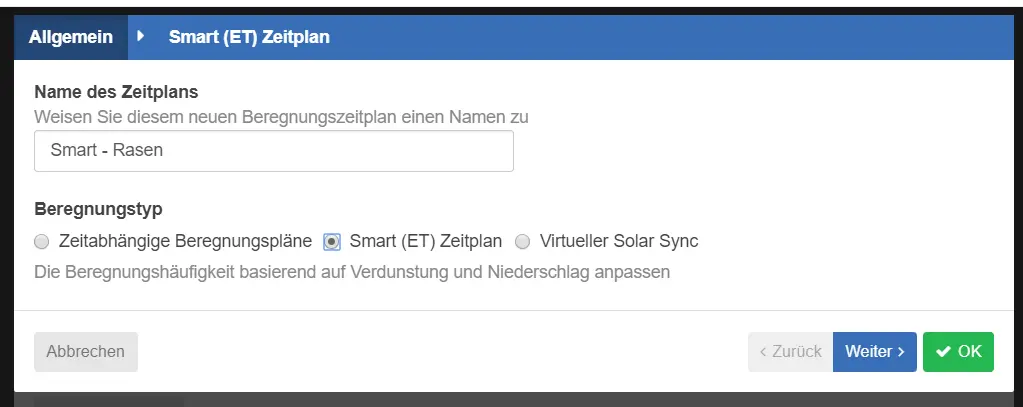1023x407 pixels.
Task: Choose the Virtueller Solar Sync radio button
Action: pyautogui.click(x=522, y=241)
